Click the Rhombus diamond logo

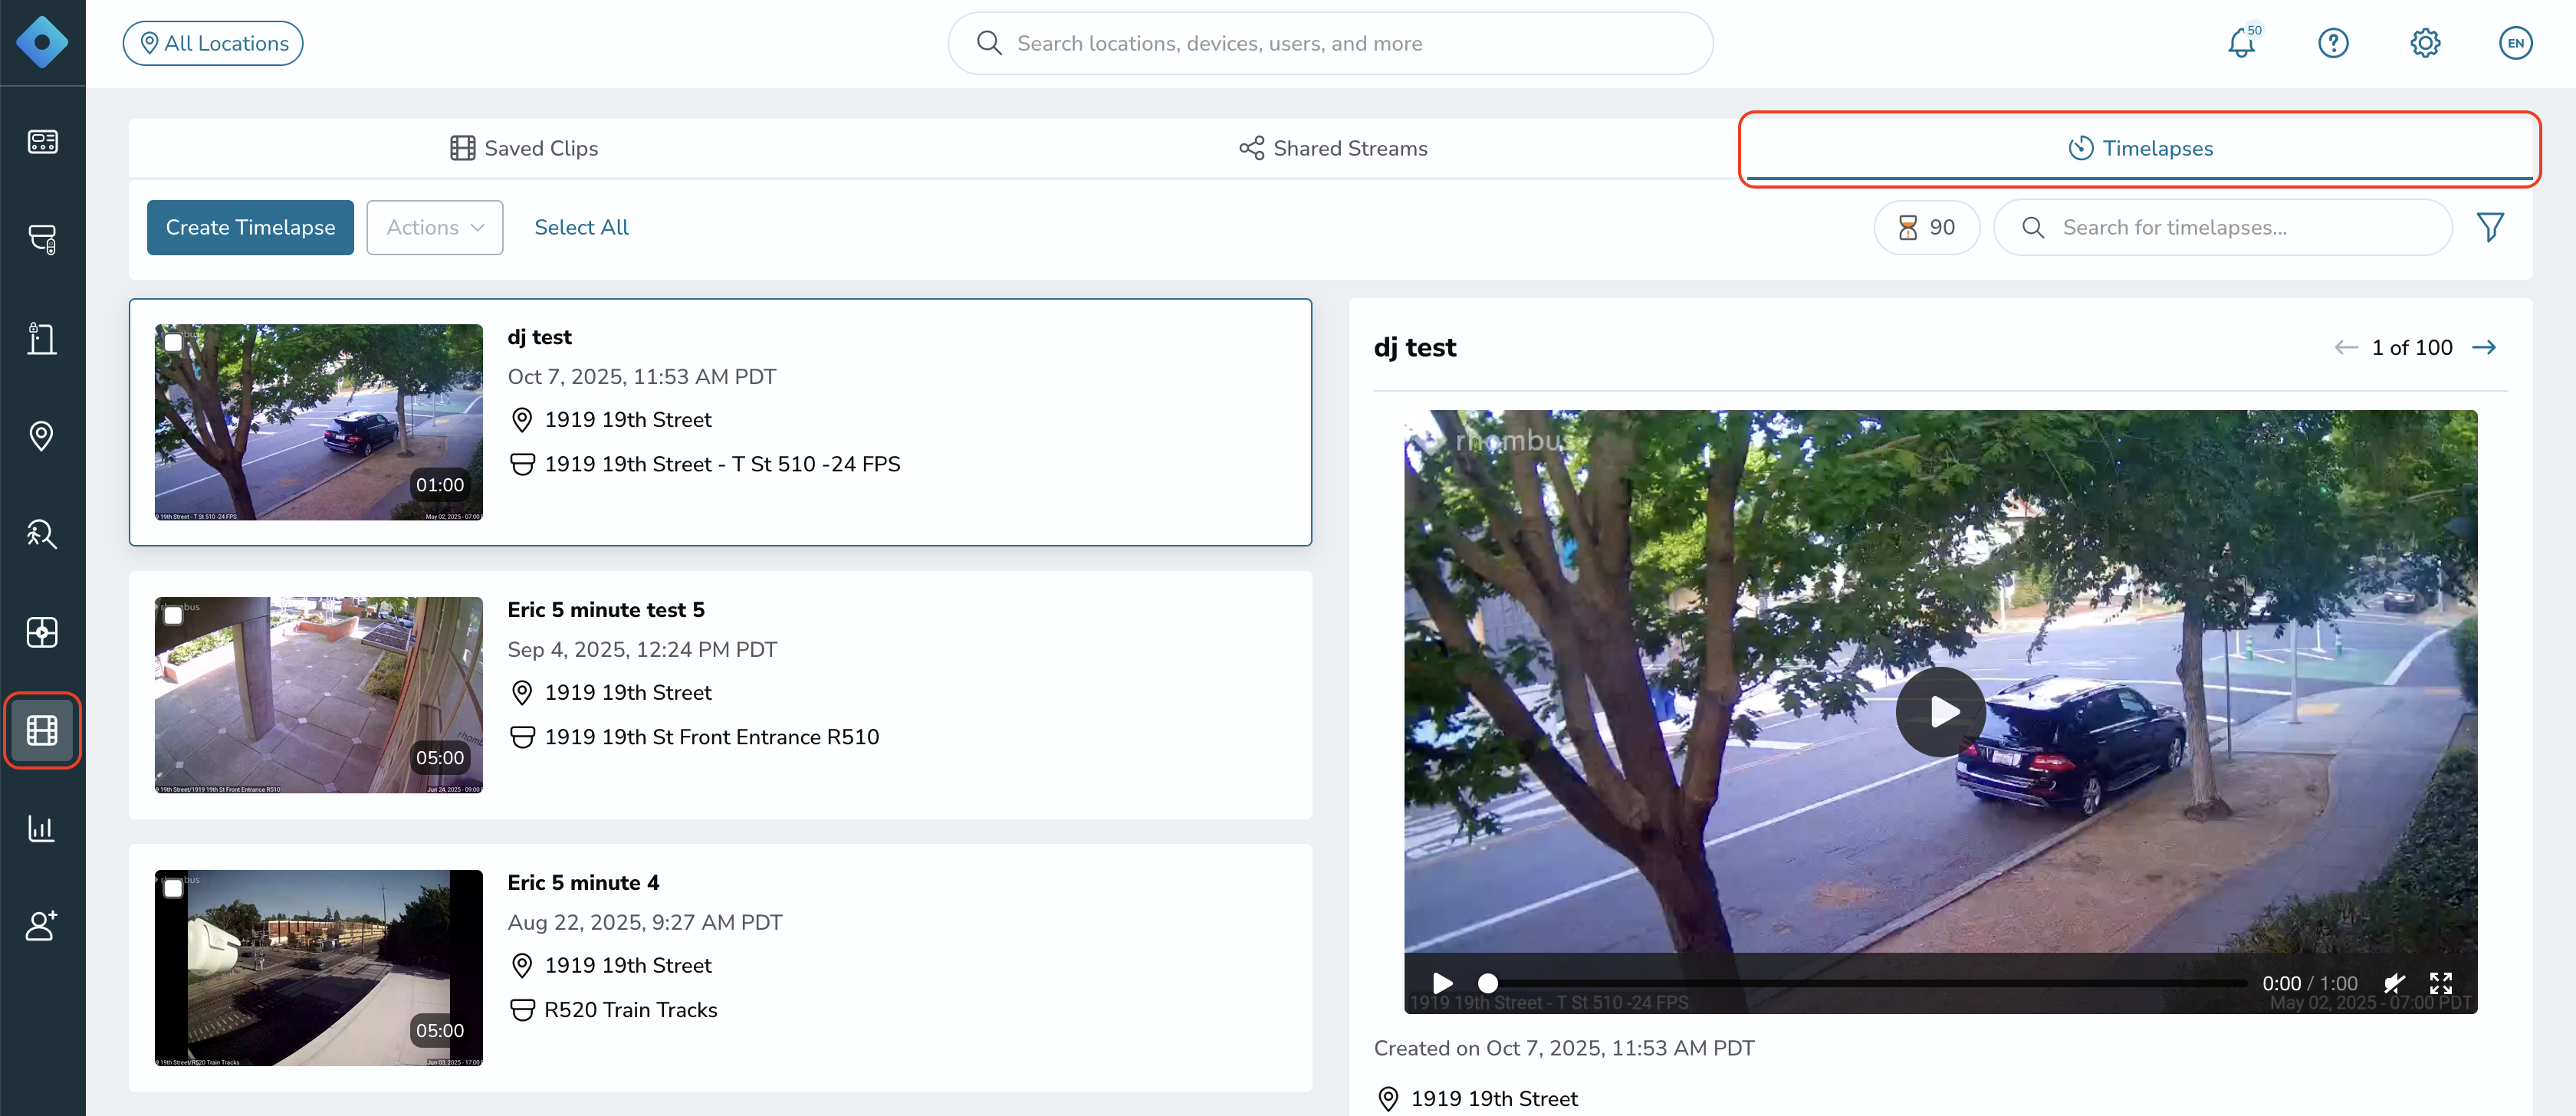point(42,43)
